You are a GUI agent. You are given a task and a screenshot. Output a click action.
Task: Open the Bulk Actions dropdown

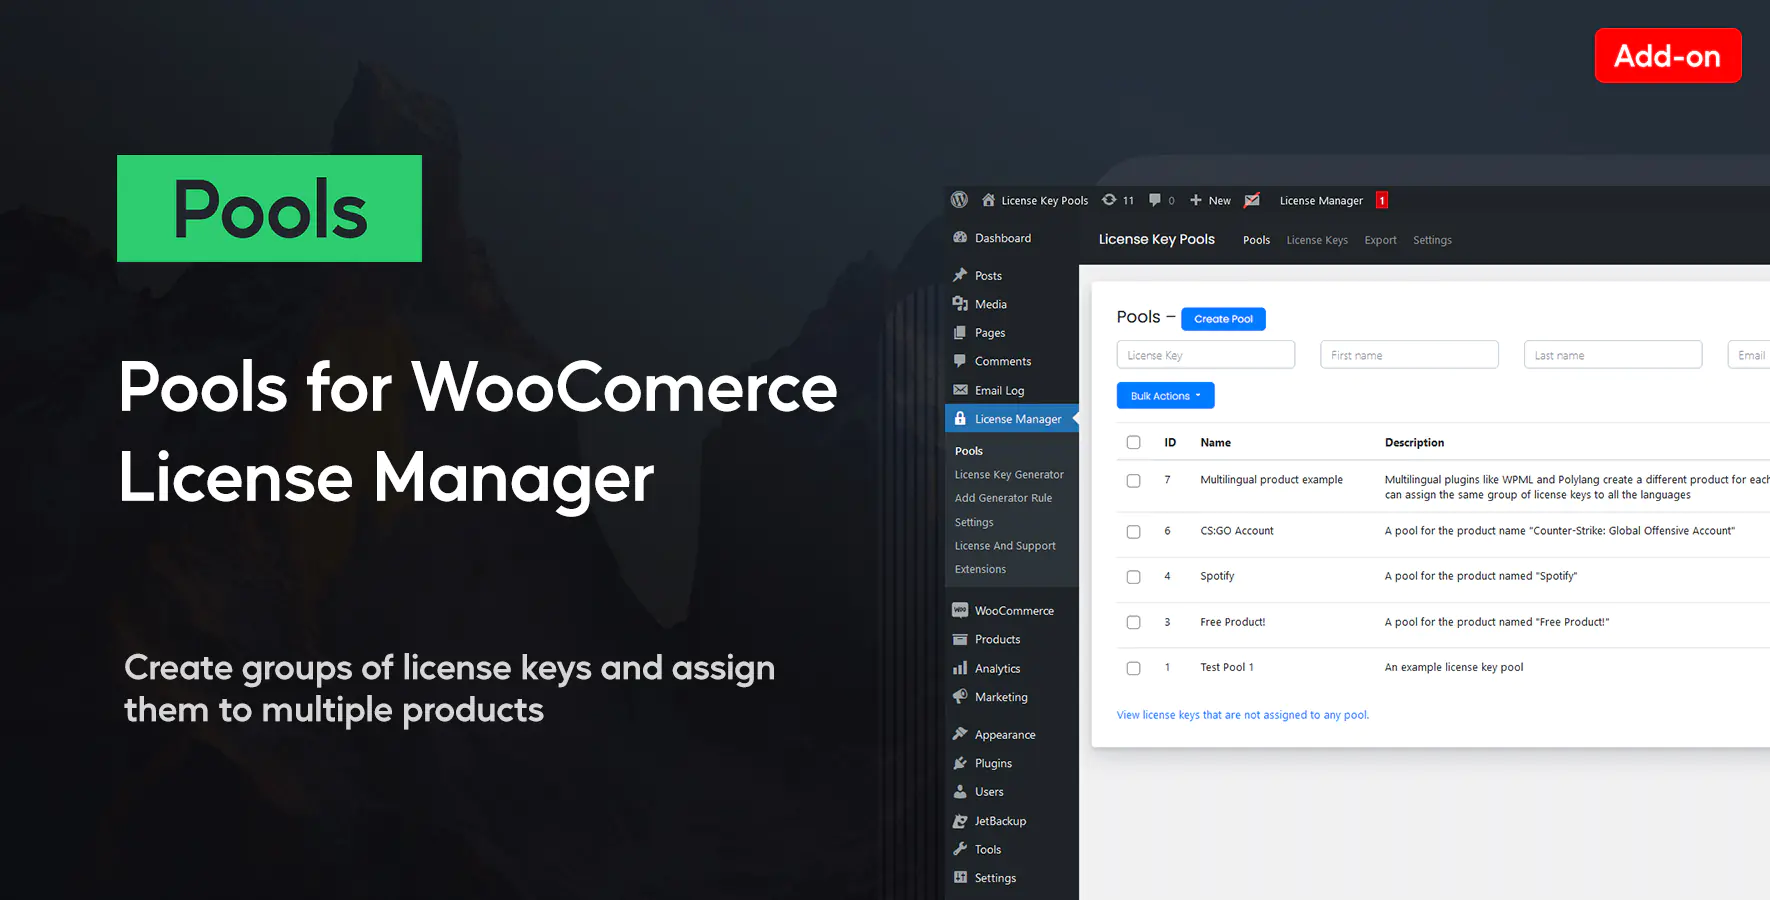point(1165,395)
